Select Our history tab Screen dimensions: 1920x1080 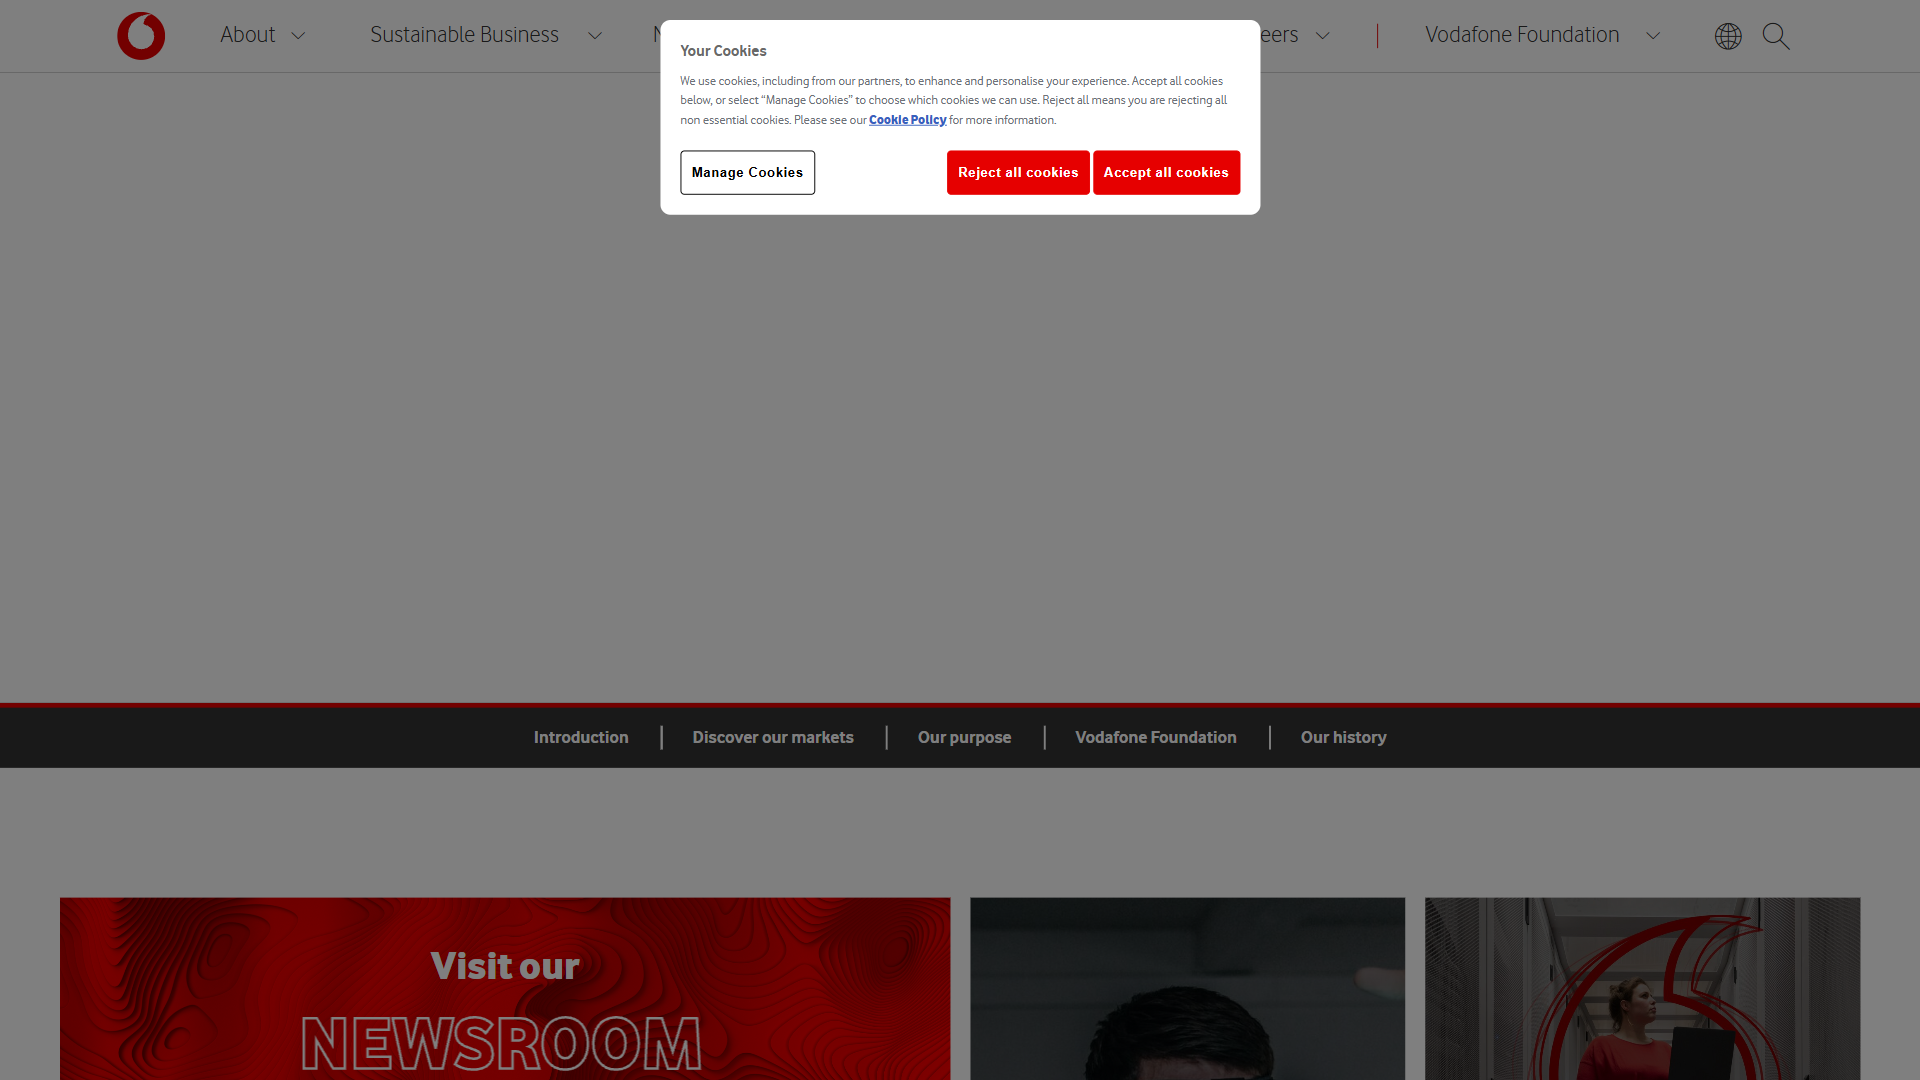click(x=1343, y=737)
